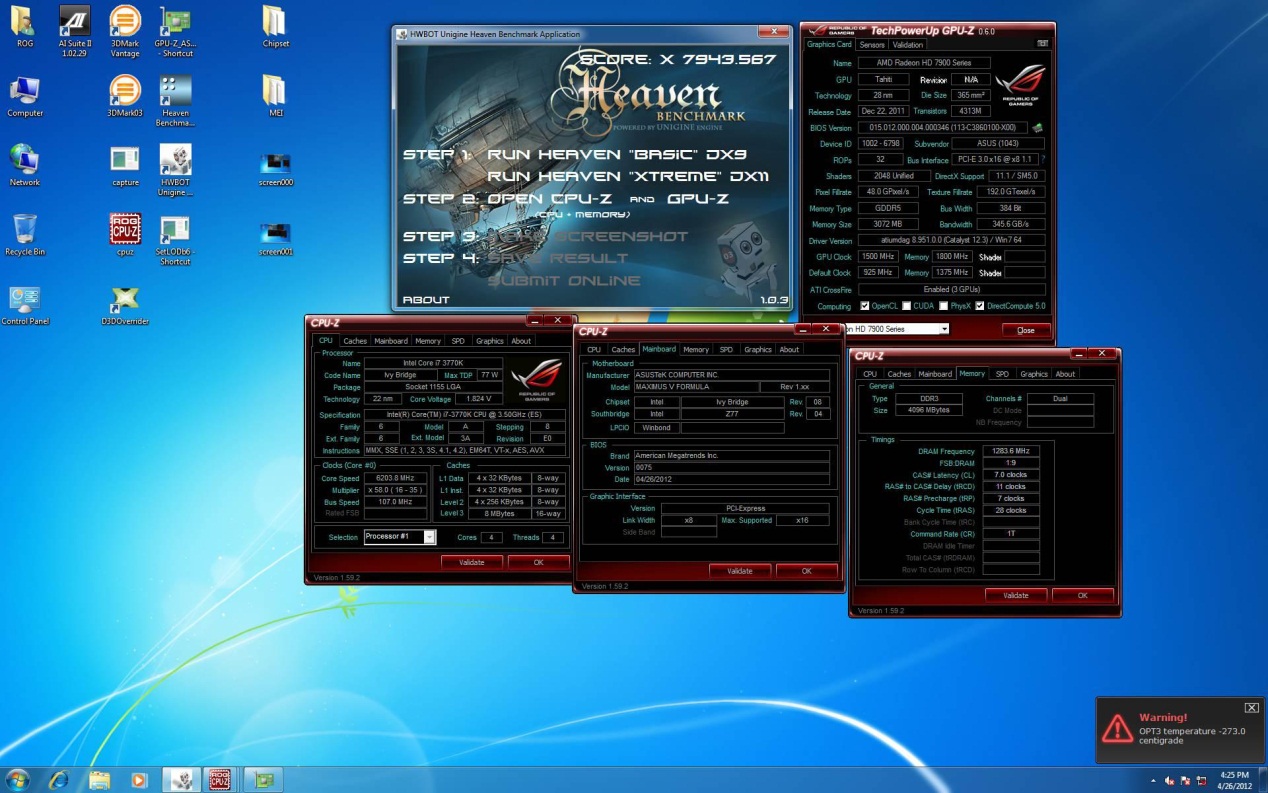This screenshot has width=1268, height=793.
Task: Open Graphics tab in Mainboard CPU-Z window
Action: (758, 349)
